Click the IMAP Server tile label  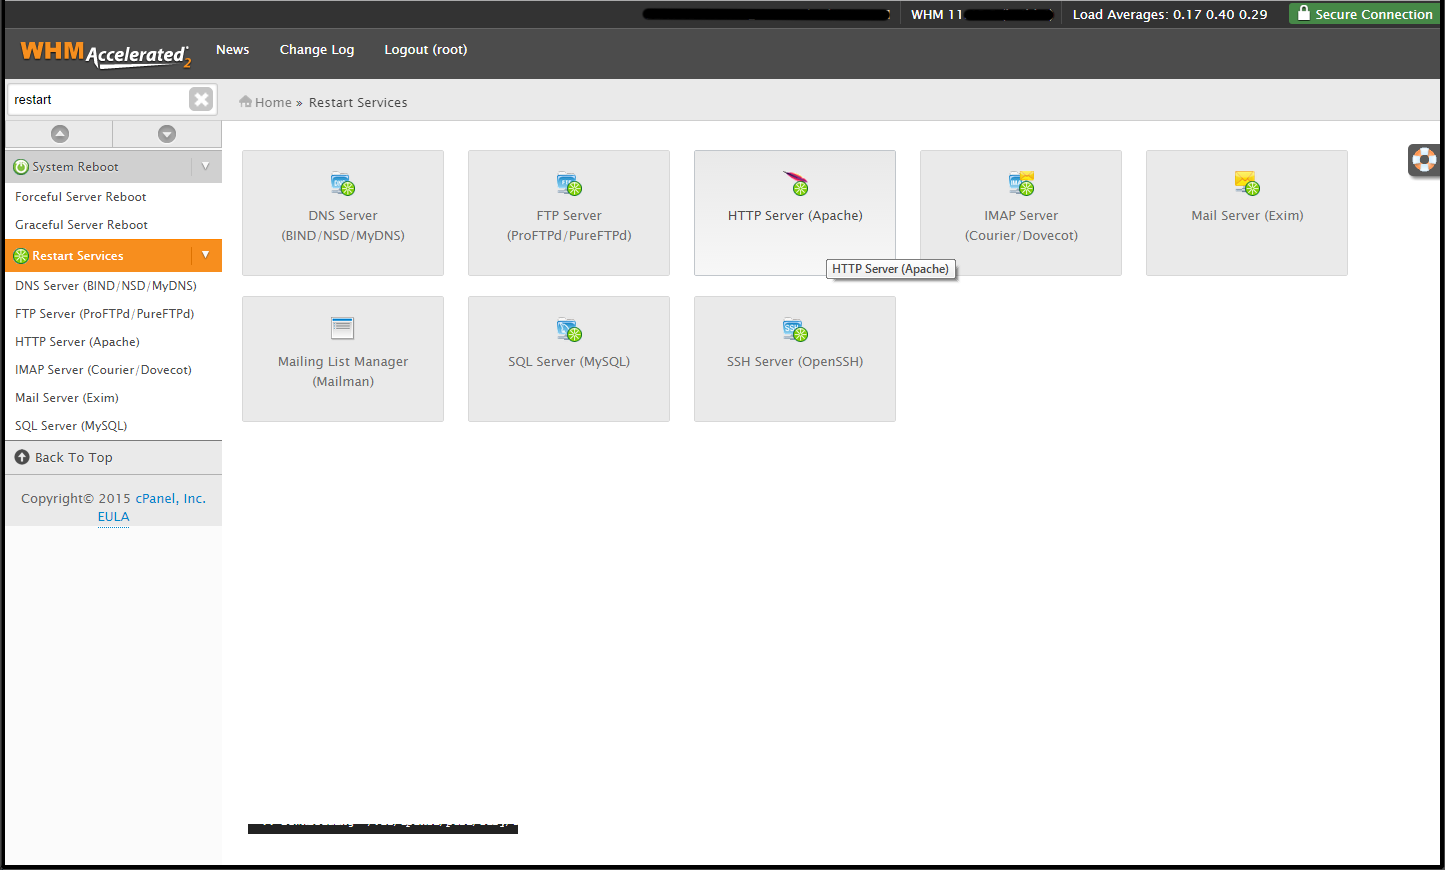click(x=1021, y=226)
